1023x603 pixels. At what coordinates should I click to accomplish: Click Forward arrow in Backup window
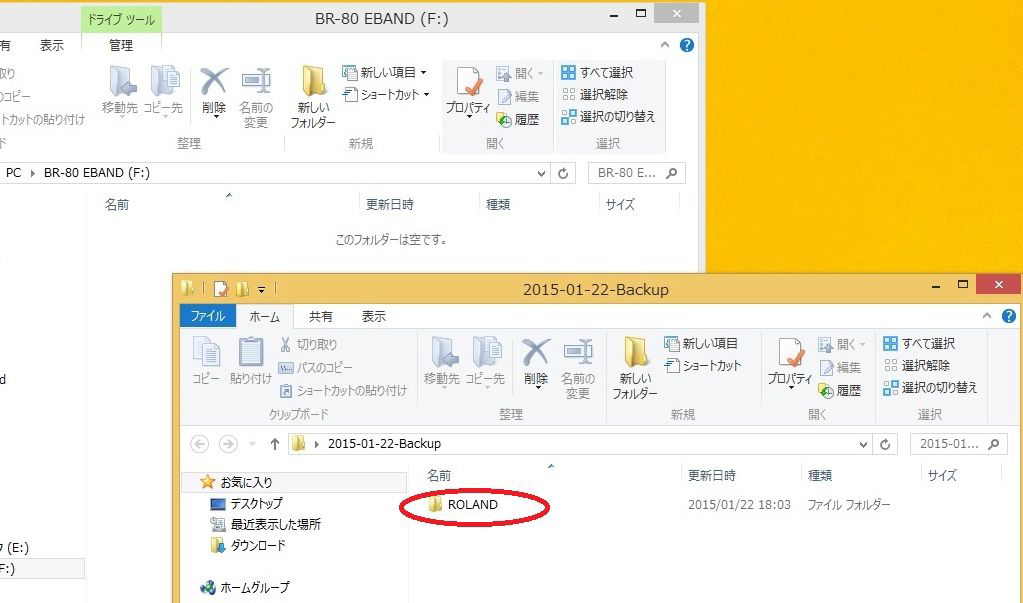228,444
